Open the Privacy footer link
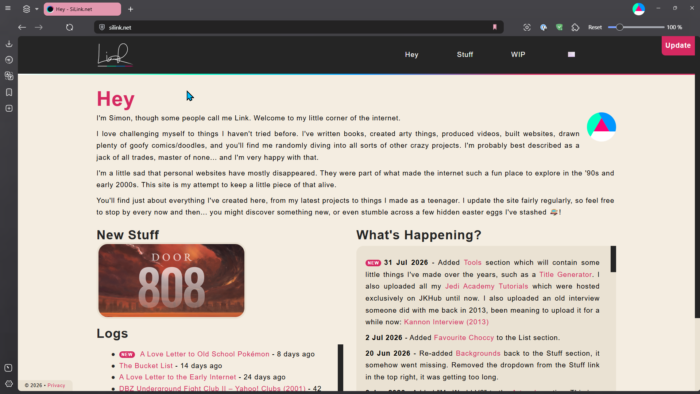This screenshot has width=700, height=394. [56, 385]
